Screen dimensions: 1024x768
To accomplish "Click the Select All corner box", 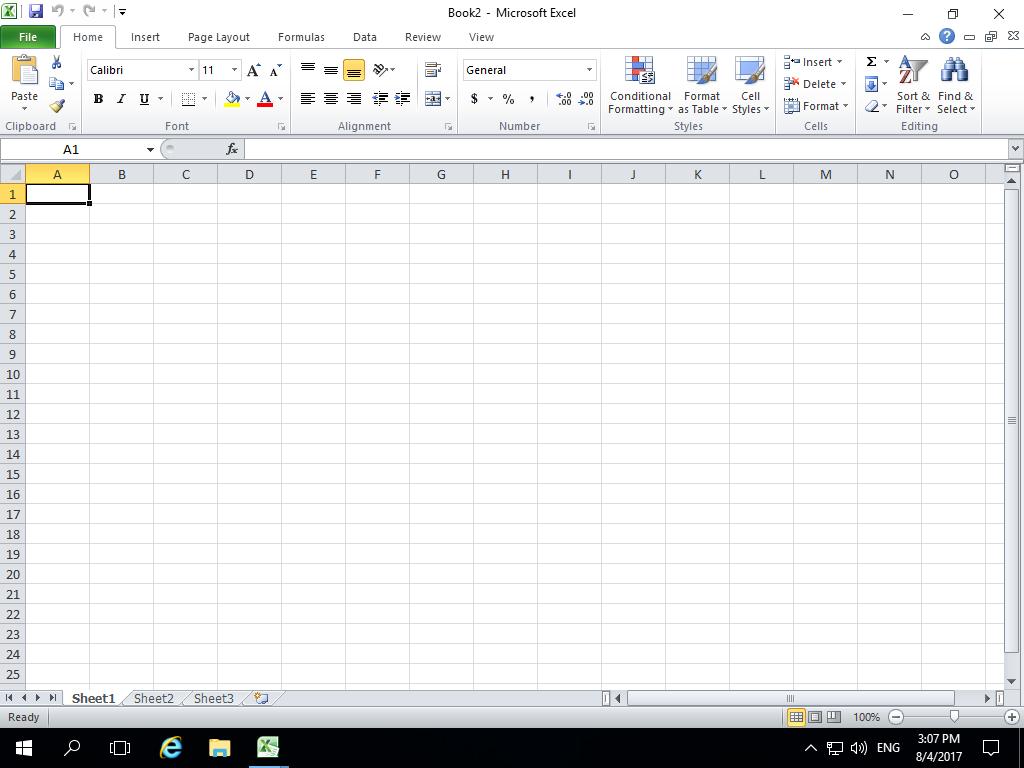I will [12, 174].
